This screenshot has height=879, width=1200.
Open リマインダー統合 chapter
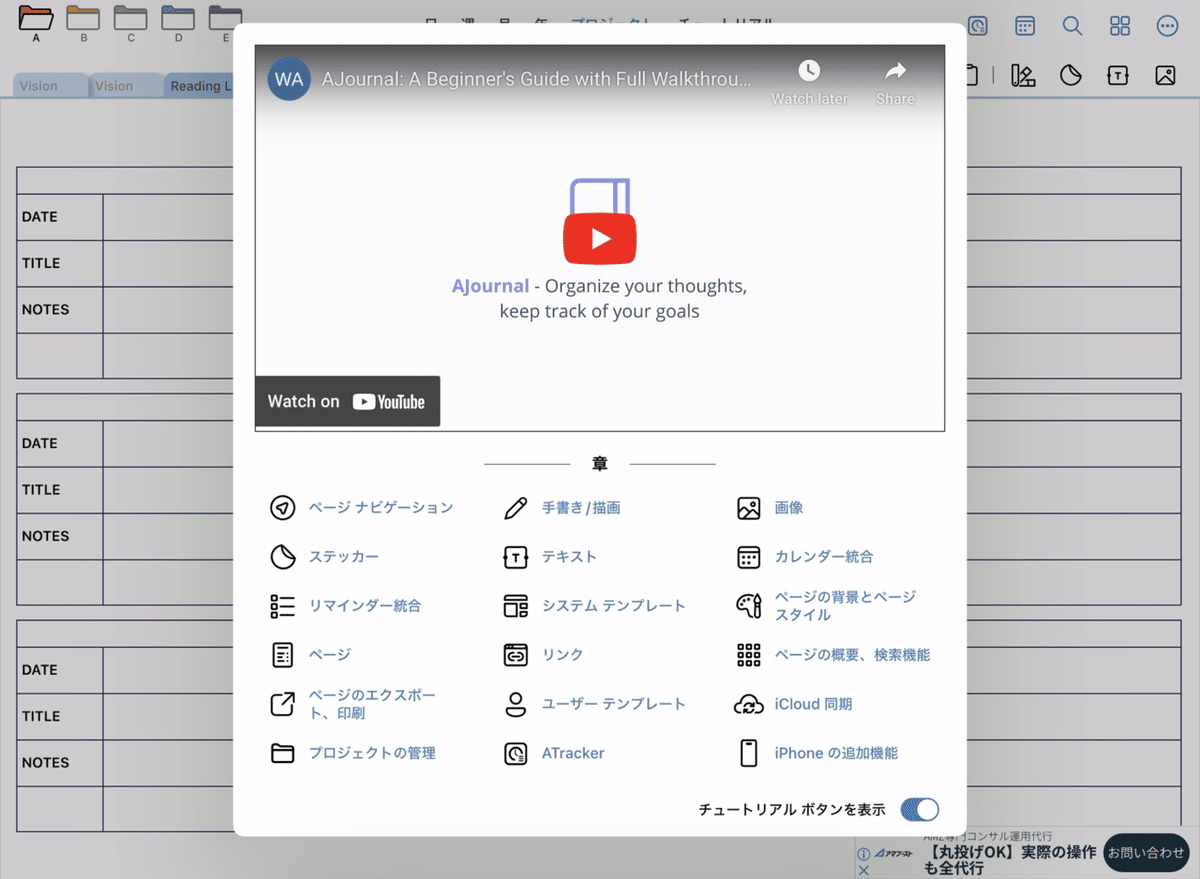(365, 606)
